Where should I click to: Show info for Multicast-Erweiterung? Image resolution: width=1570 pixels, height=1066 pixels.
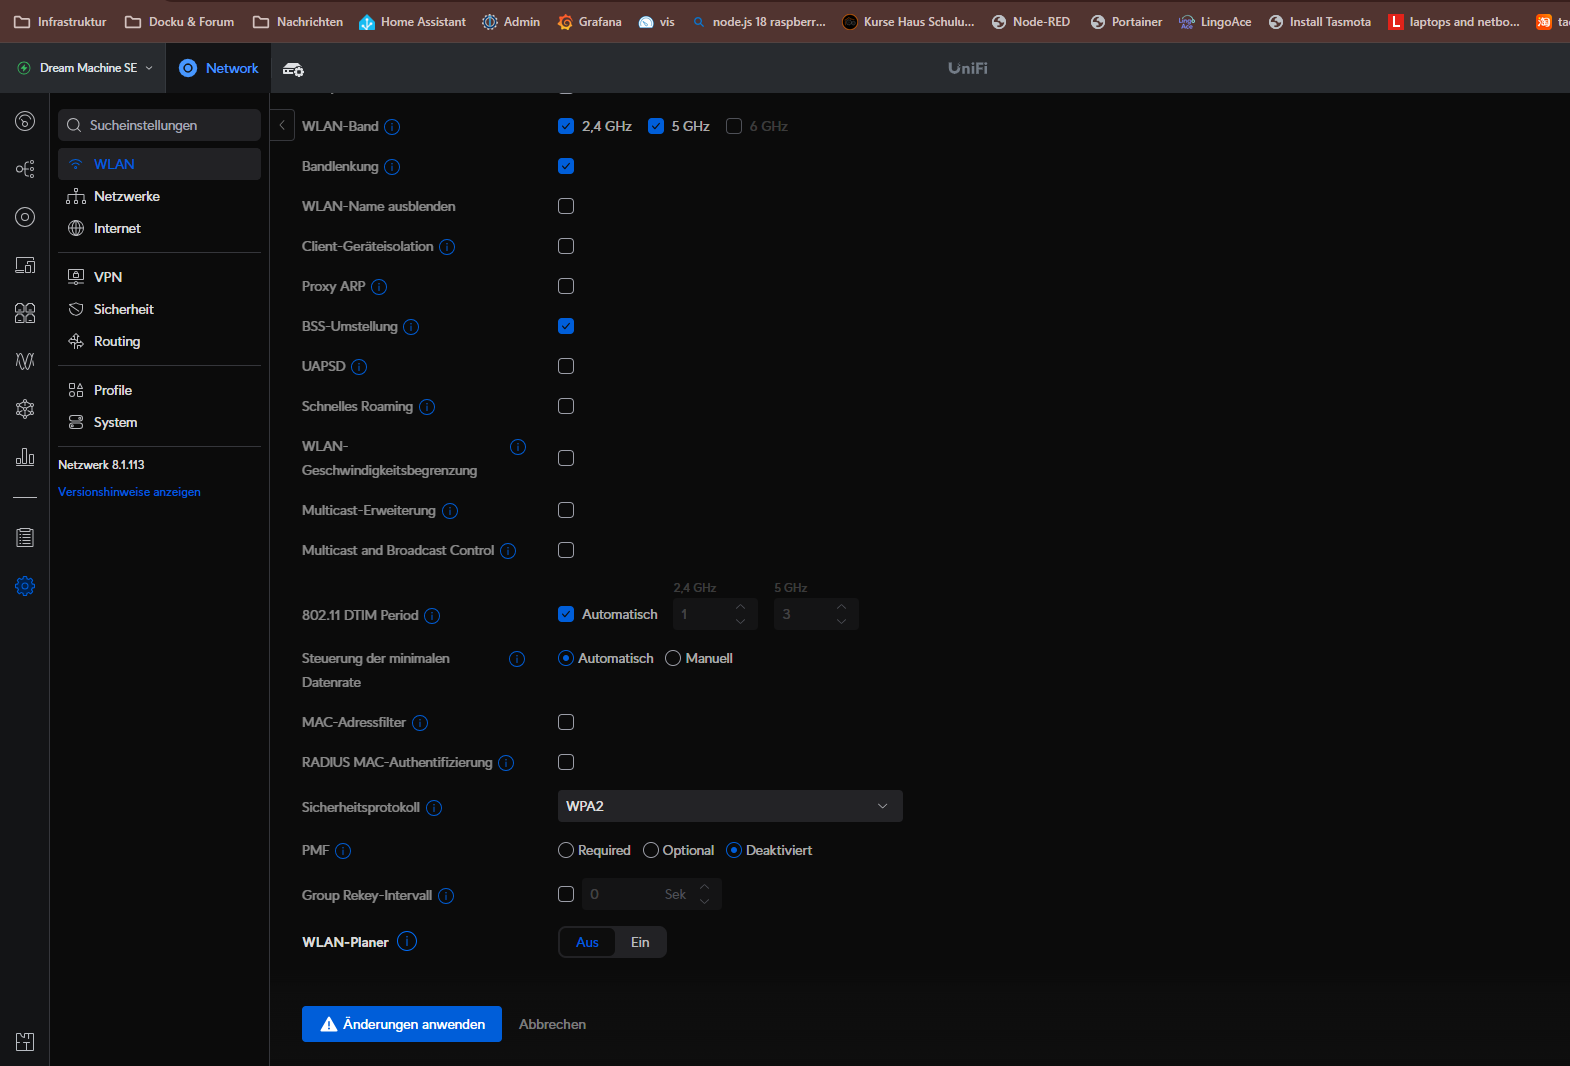pyautogui.click(x=450, y=511)
